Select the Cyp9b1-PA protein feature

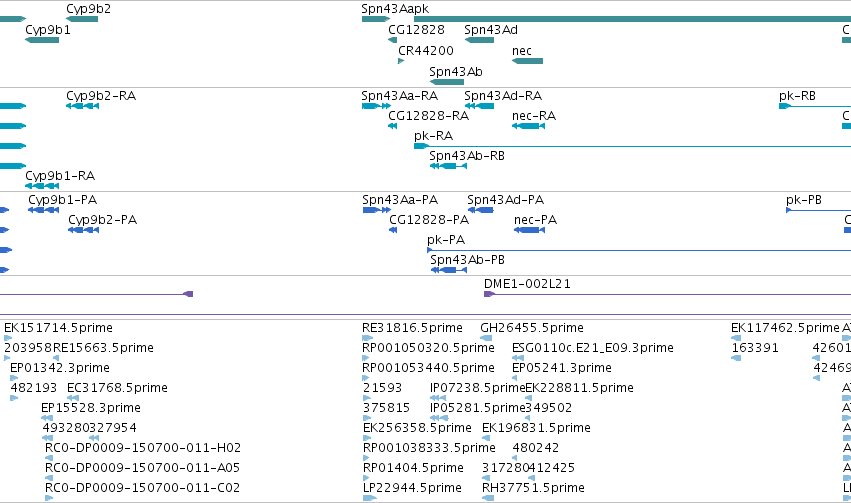tap(43, 210)
